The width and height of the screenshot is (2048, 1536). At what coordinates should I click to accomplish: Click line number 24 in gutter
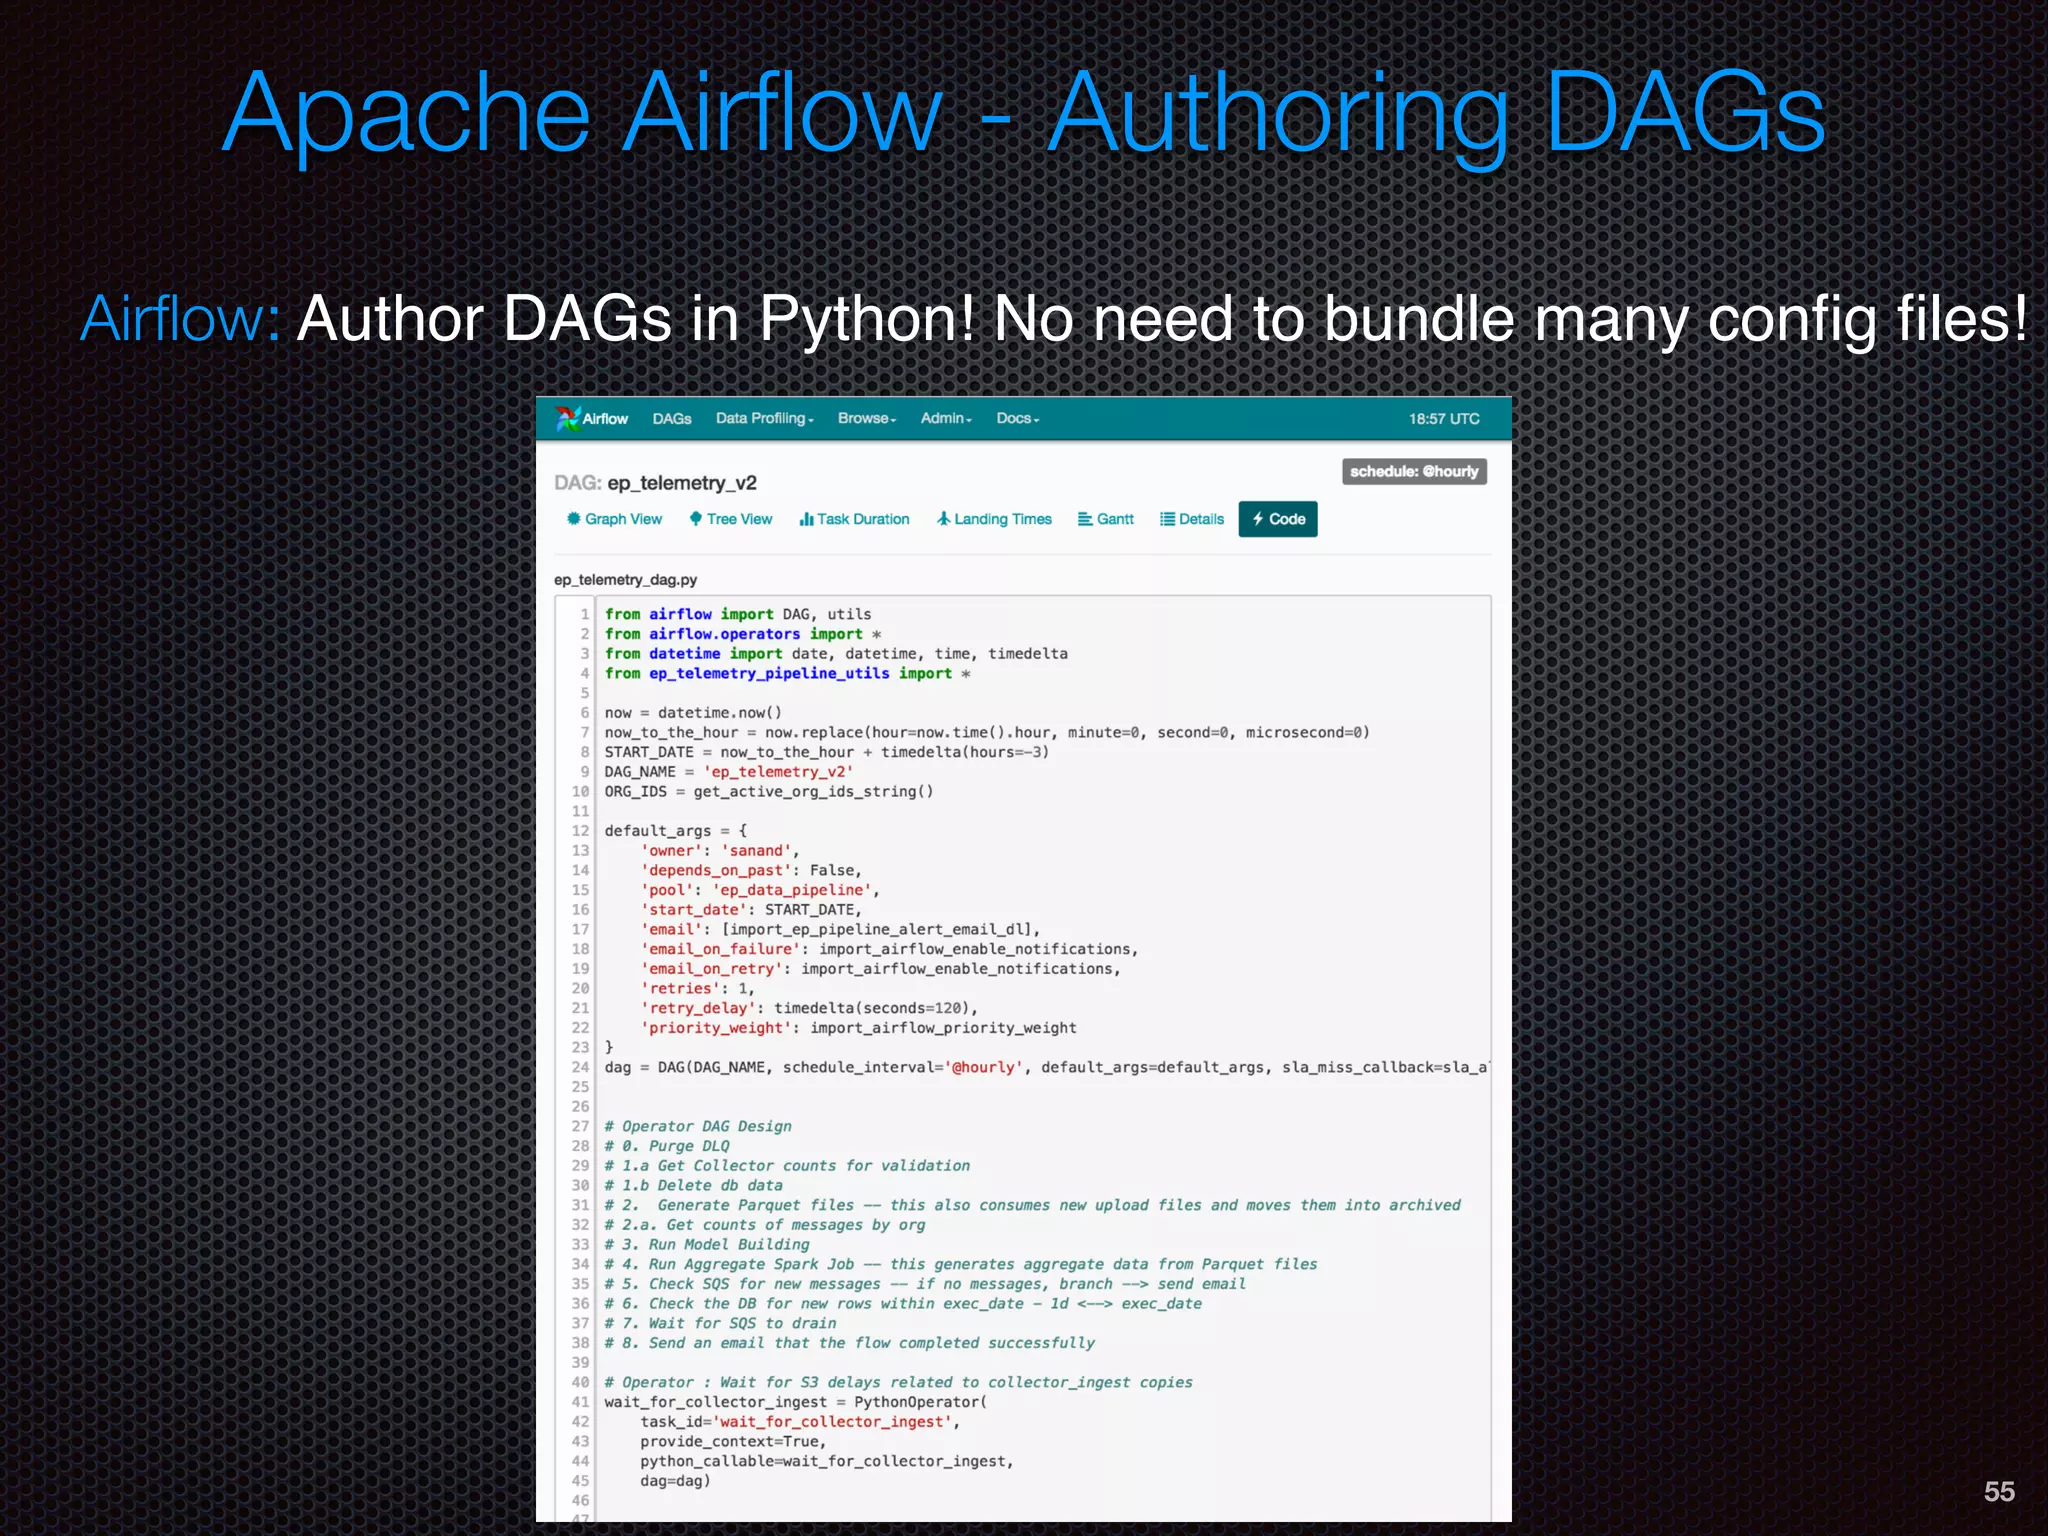pos(580,1067)
